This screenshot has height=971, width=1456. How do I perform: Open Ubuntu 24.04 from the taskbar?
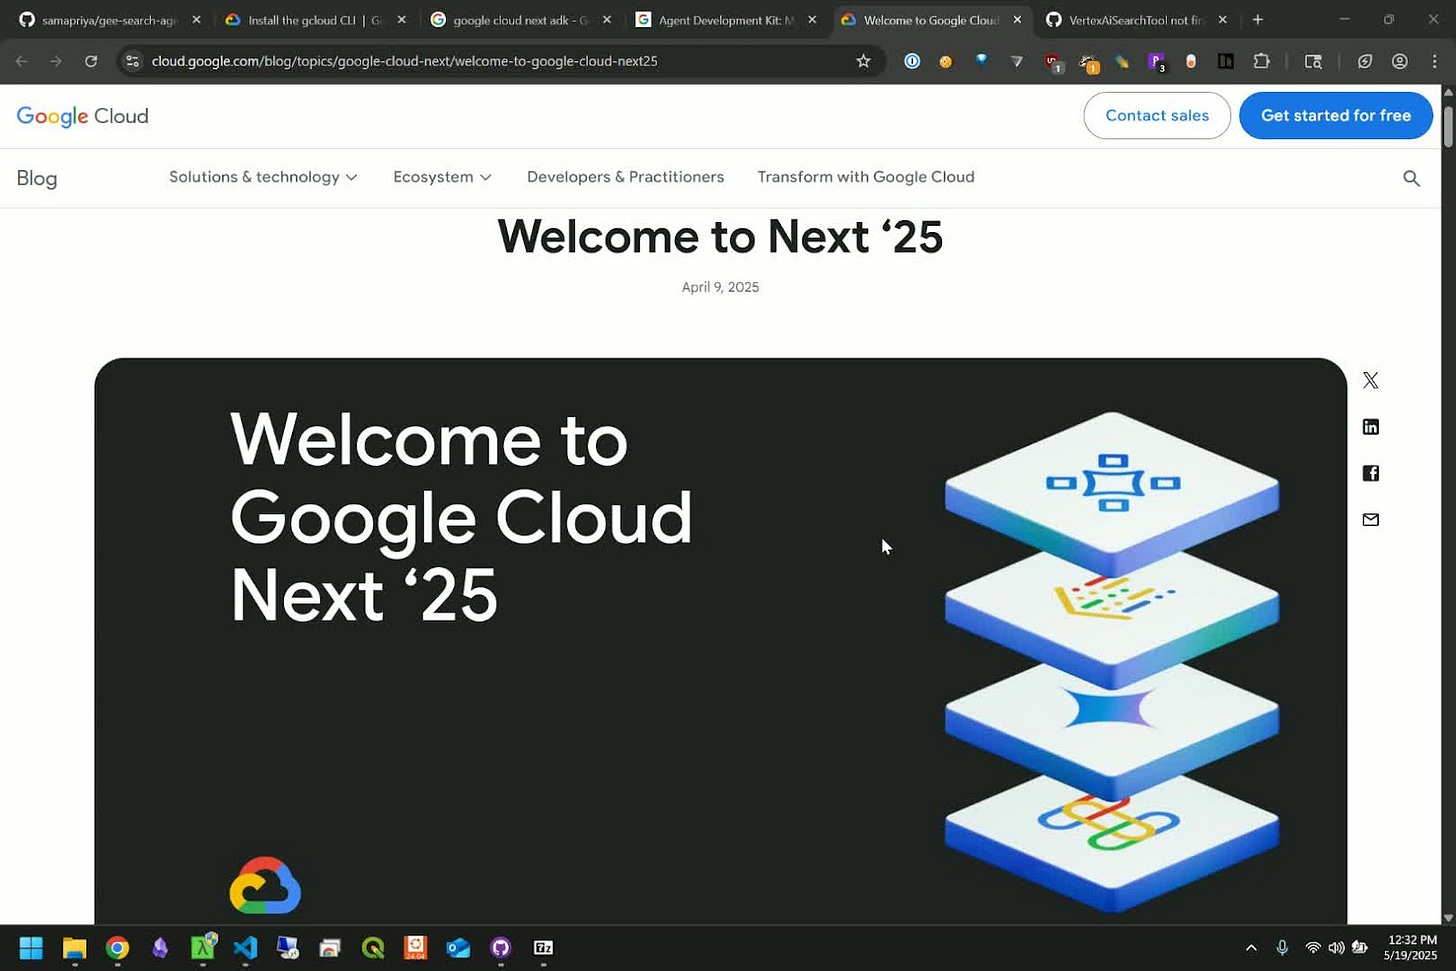415,947
